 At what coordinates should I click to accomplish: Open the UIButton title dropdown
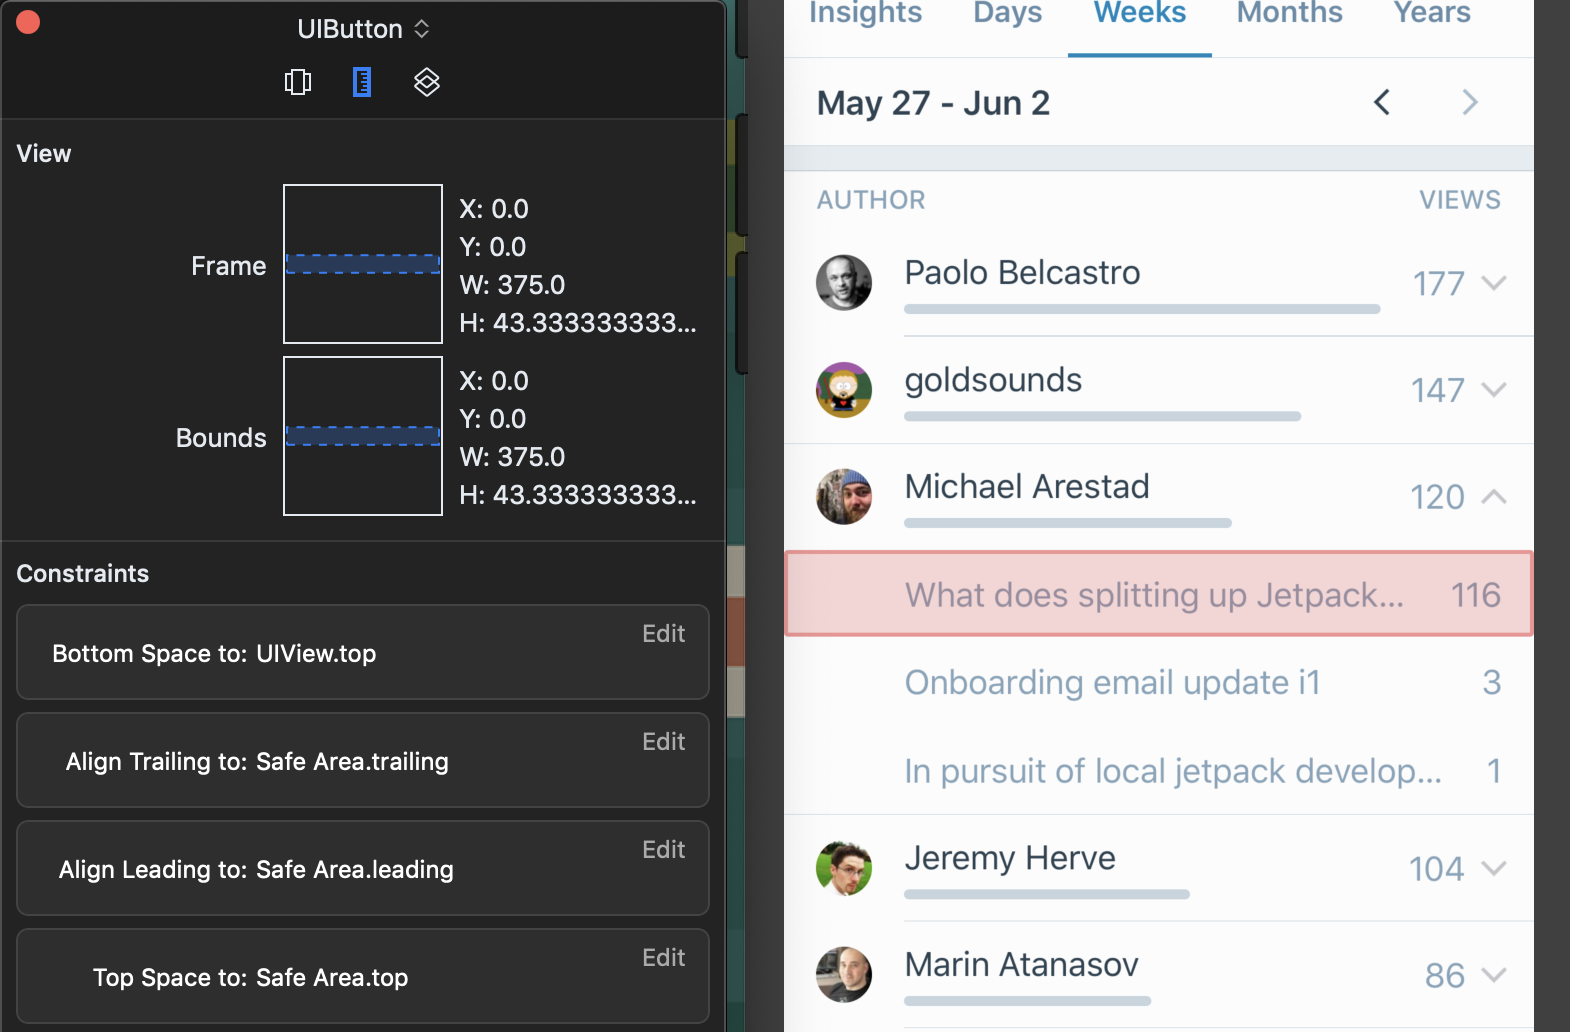(x=363, y=29)
